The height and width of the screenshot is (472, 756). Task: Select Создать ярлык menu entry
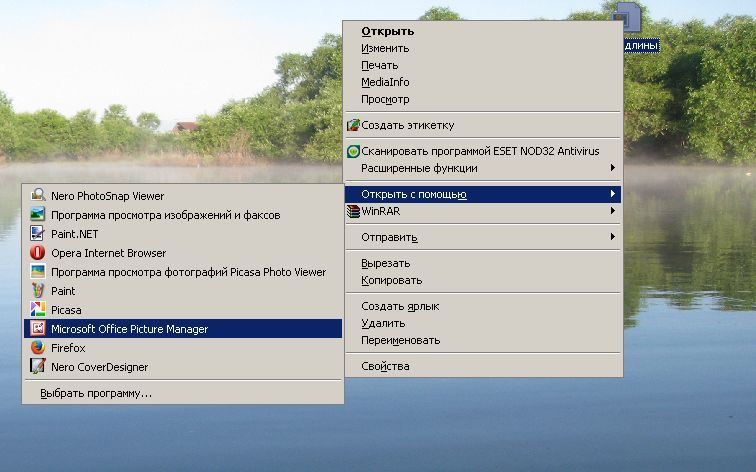(x=483, y=306)
